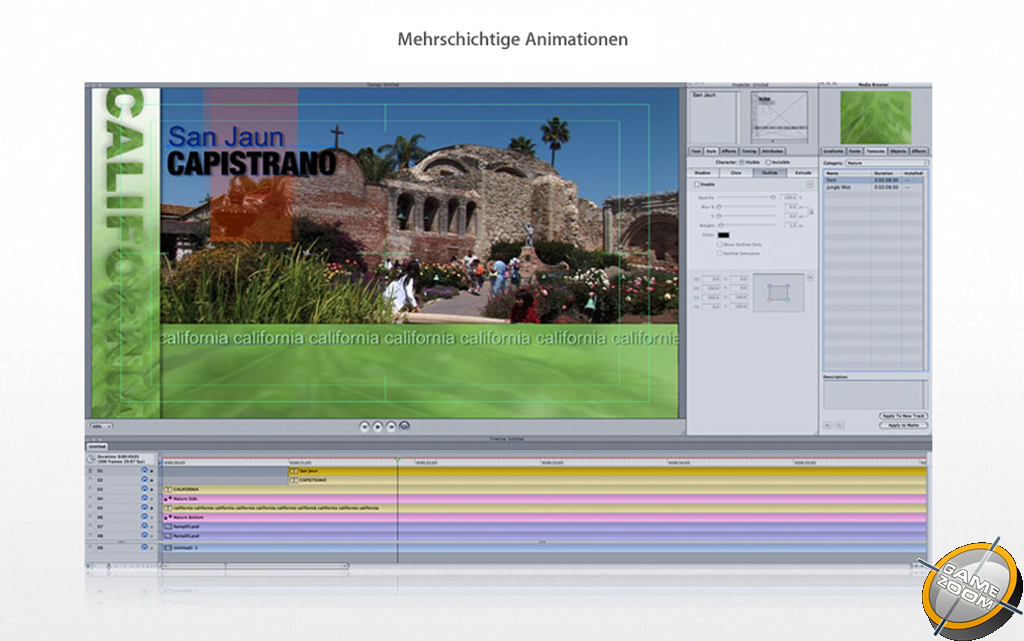
Task: Expand track 03 disclosure triangle
Action: 152,489
